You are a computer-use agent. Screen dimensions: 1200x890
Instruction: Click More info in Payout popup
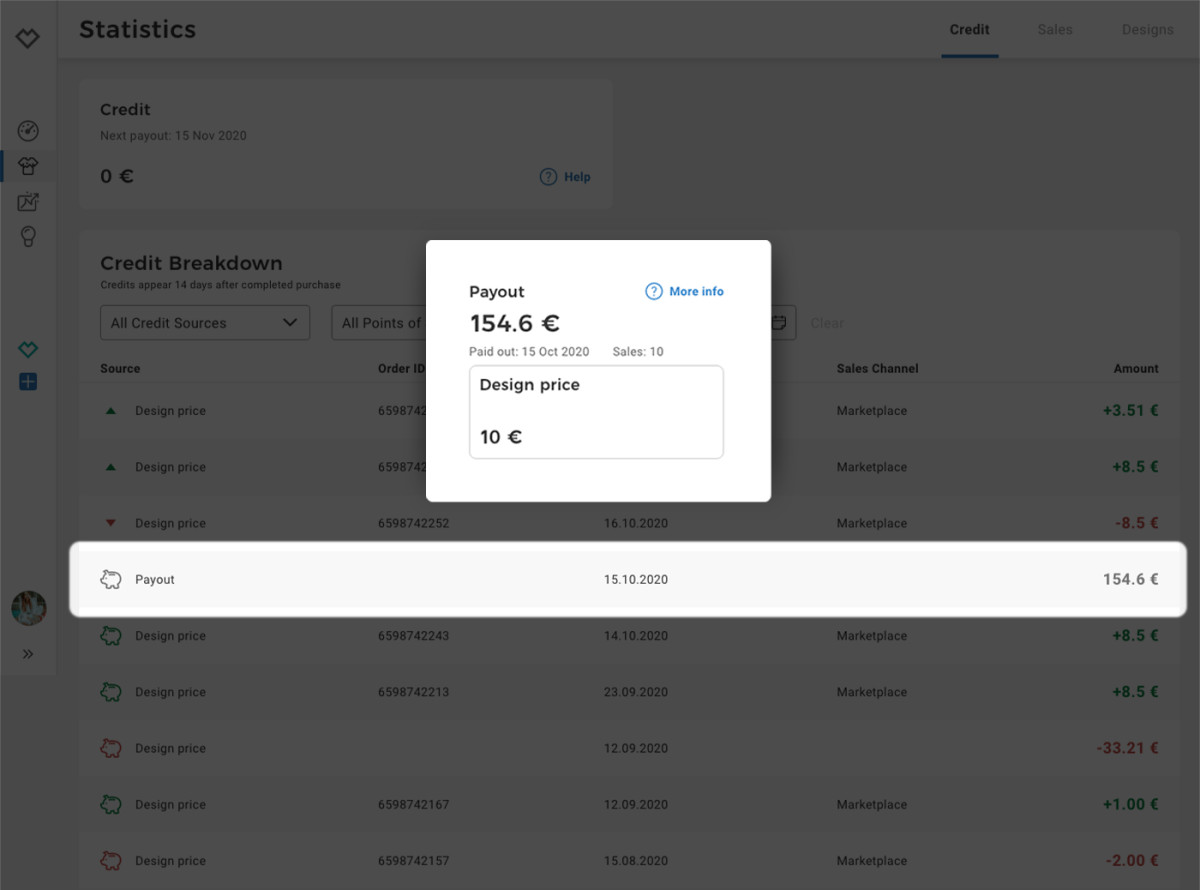(x=685, y=292)
